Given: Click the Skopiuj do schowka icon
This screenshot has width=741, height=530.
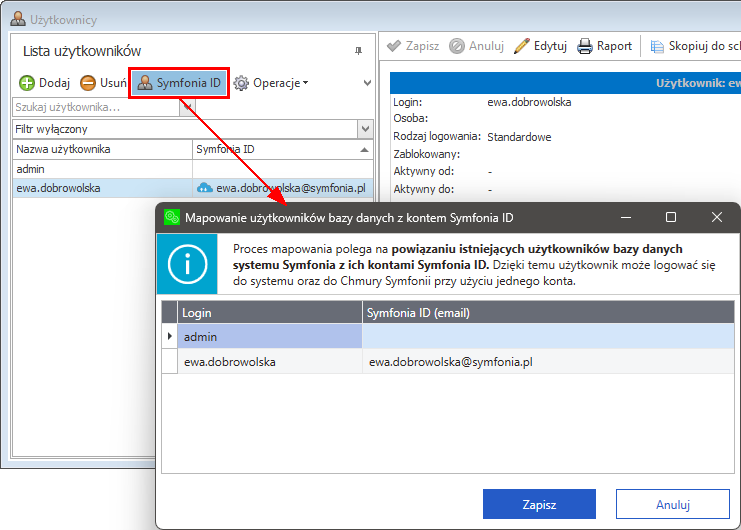Looking at the screenshot, I should 658,46.
